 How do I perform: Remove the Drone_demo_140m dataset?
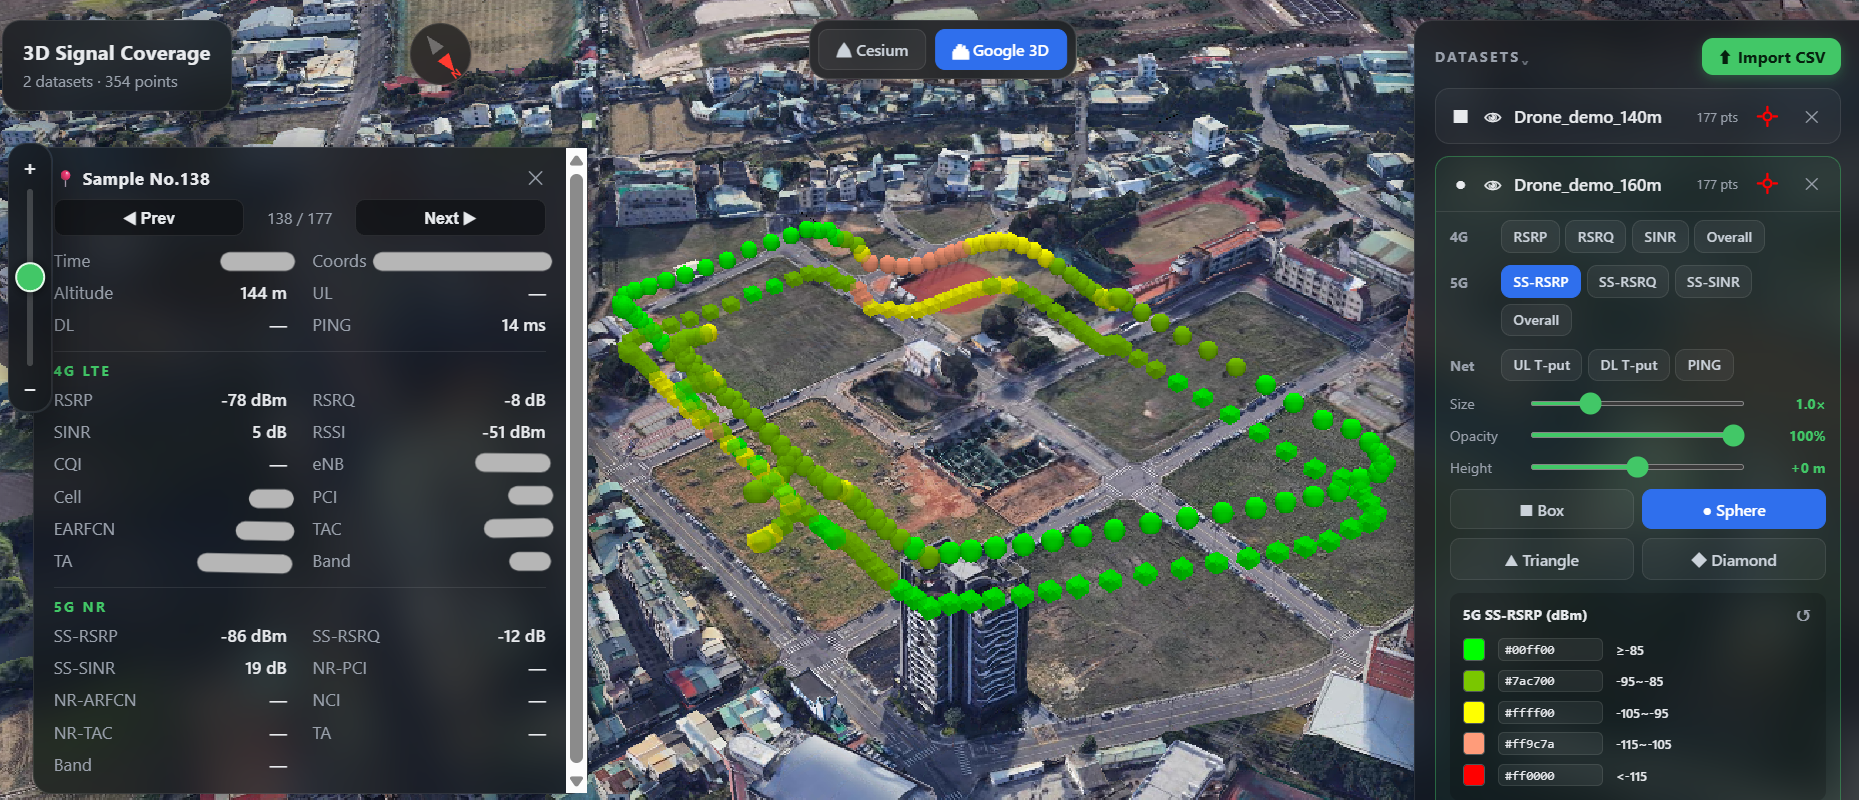(1811, 117)
